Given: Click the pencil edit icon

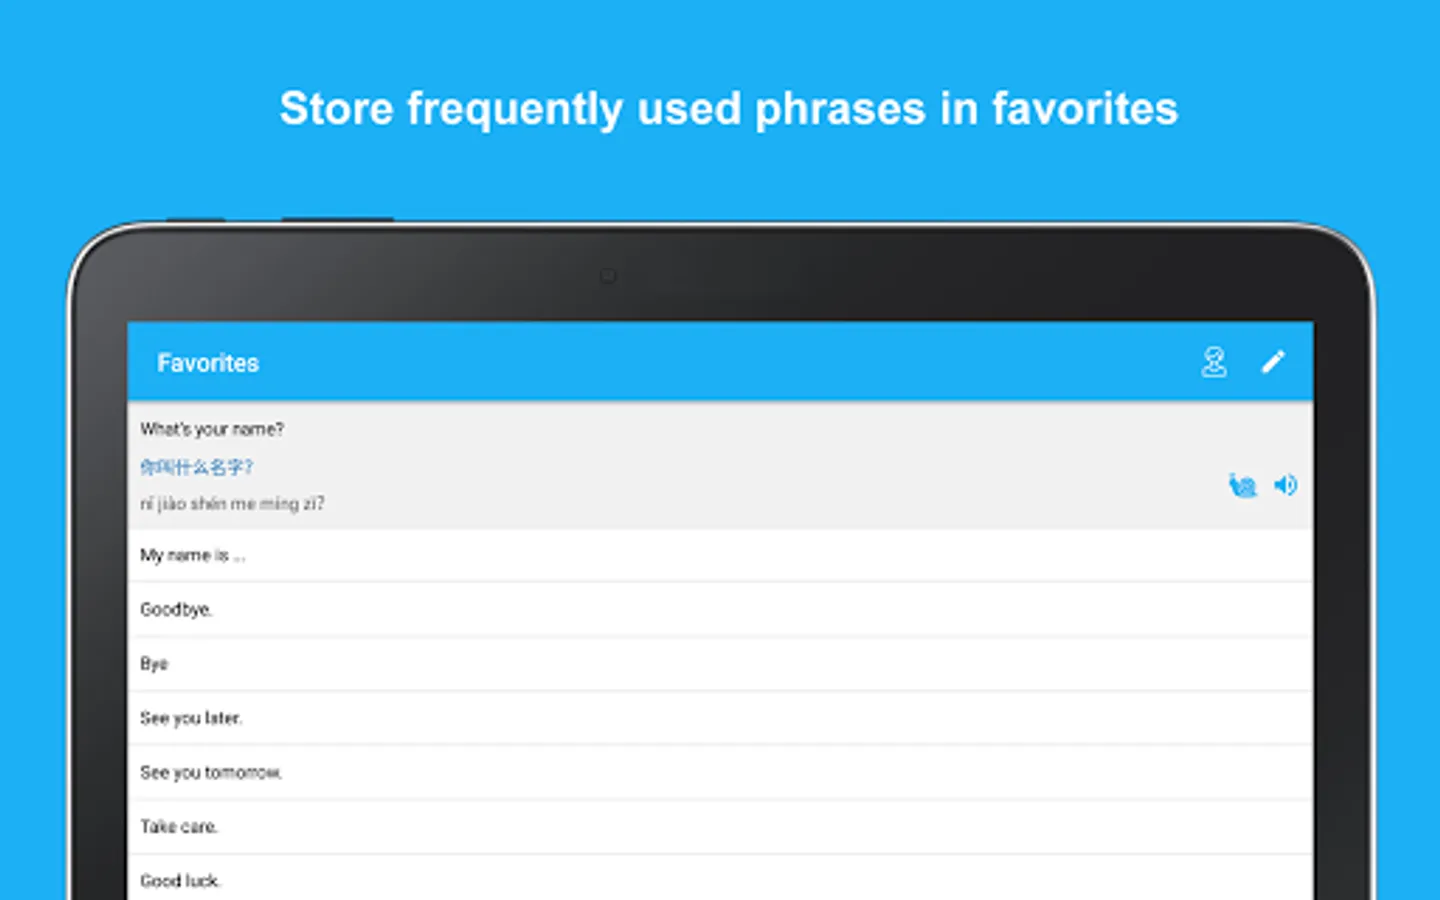Looking at the screenshot, I should 1273,362.
